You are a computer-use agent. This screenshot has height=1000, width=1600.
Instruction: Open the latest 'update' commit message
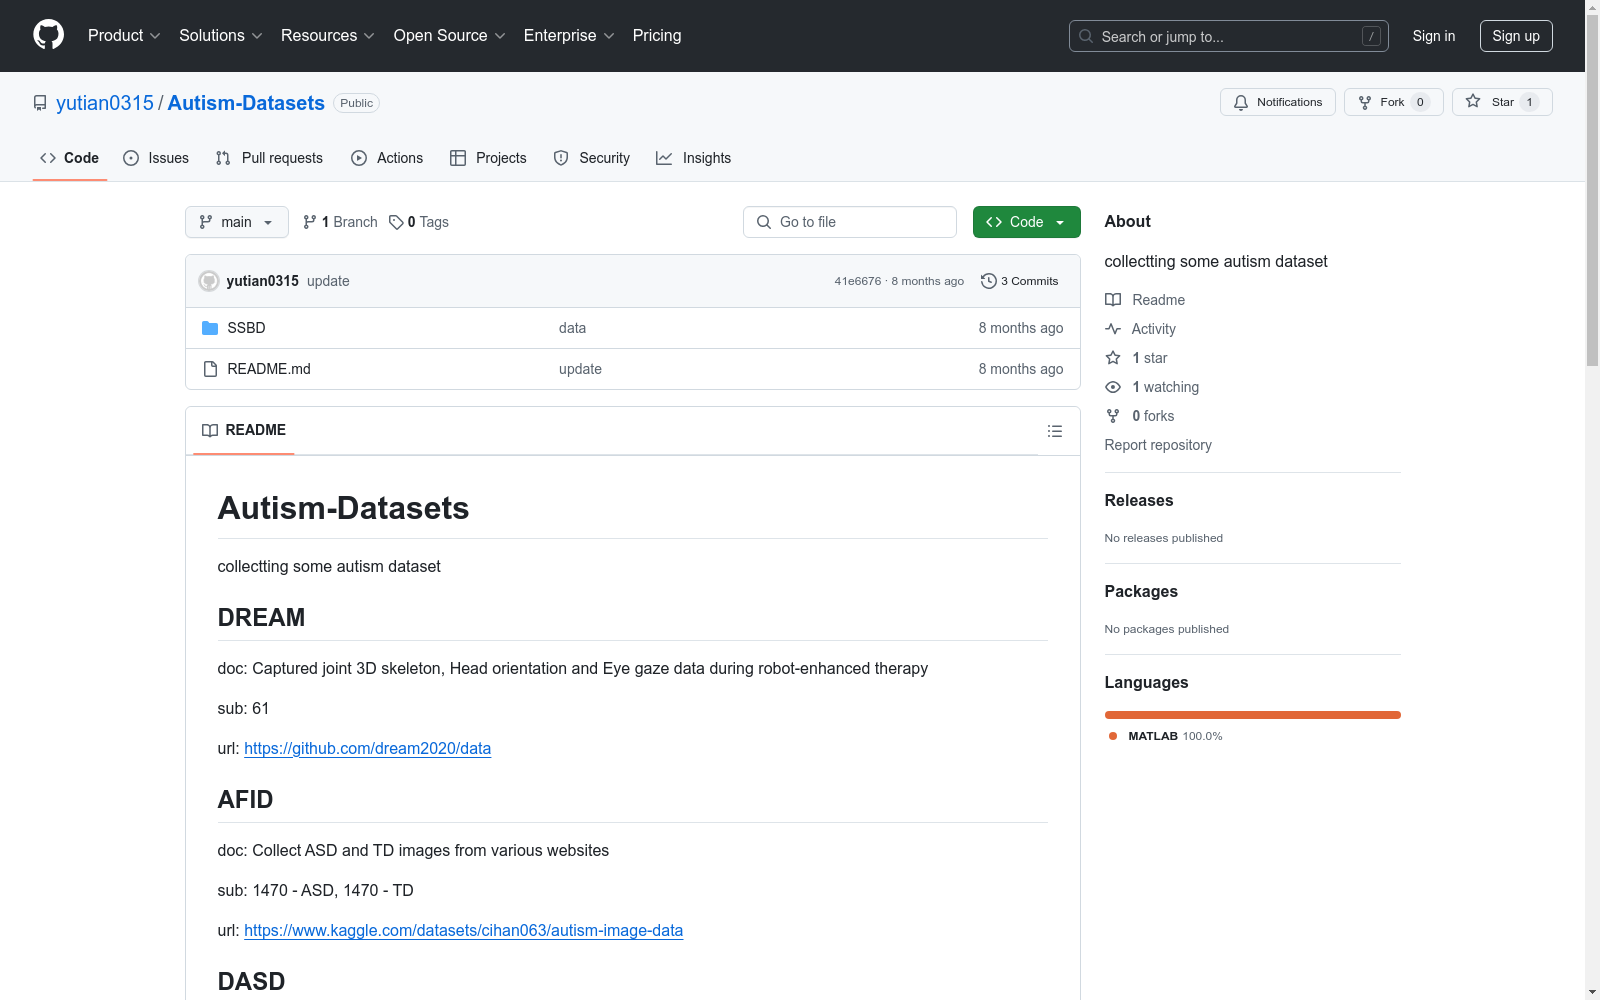[x=328, y=281]
